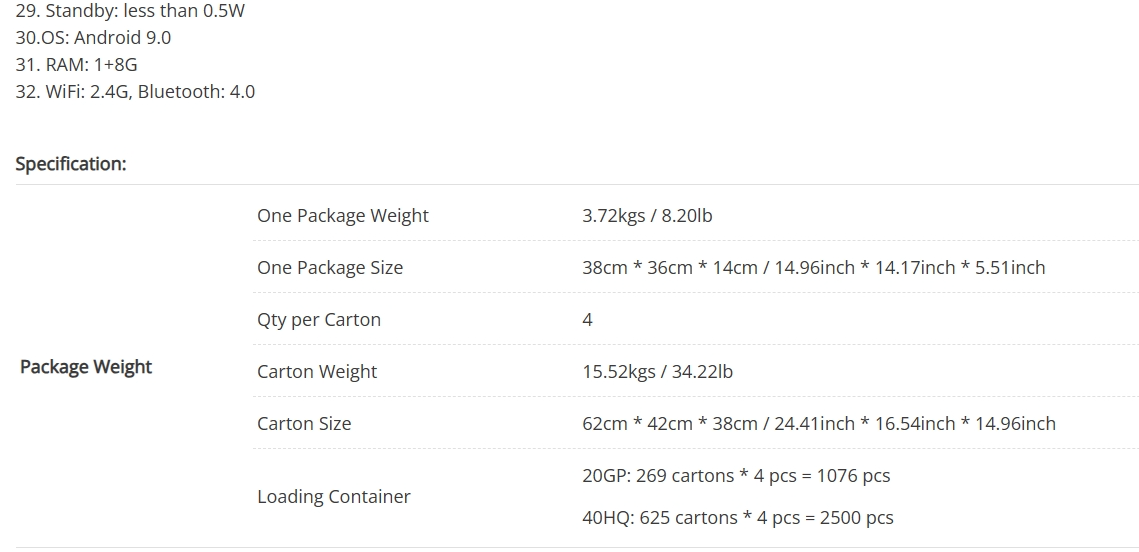Click the 3.72kgs / 8.20lb value

[647, 216]
